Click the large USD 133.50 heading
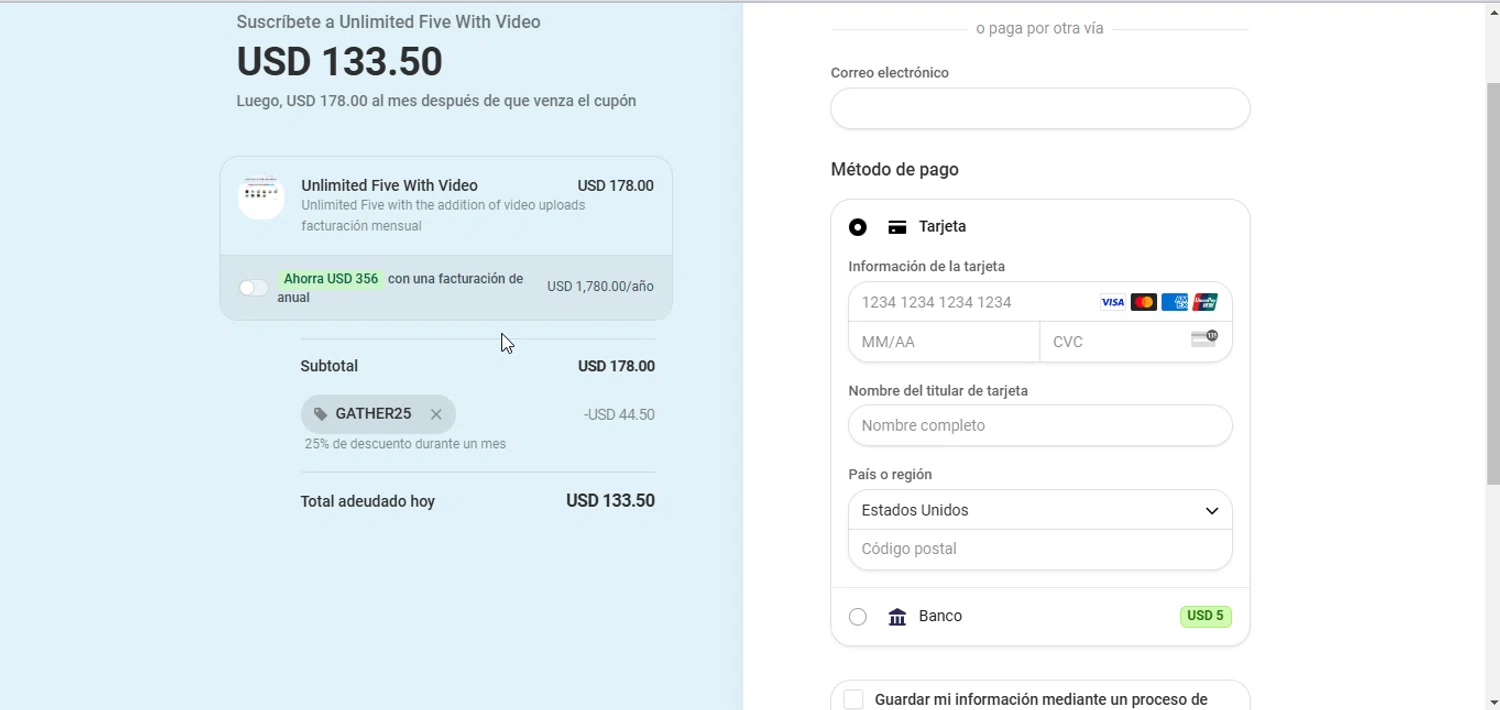1500x710 pixels. [340, 62]
